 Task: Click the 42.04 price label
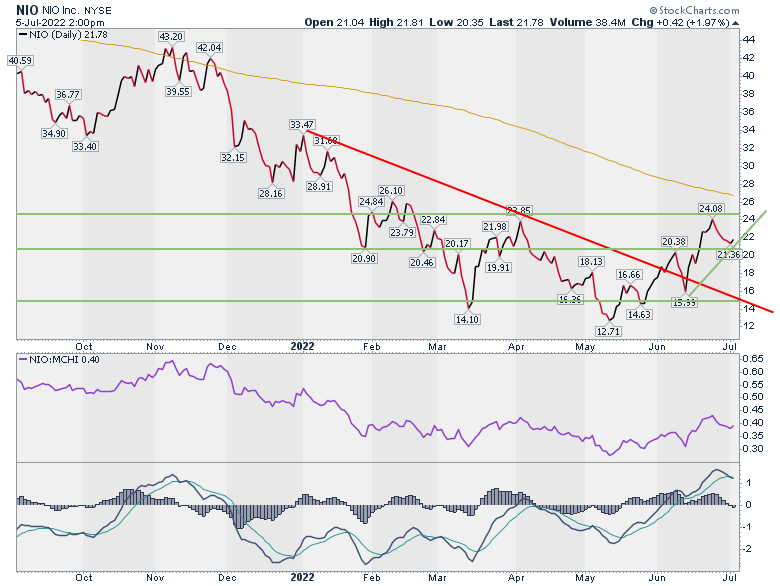coord(209,48)
